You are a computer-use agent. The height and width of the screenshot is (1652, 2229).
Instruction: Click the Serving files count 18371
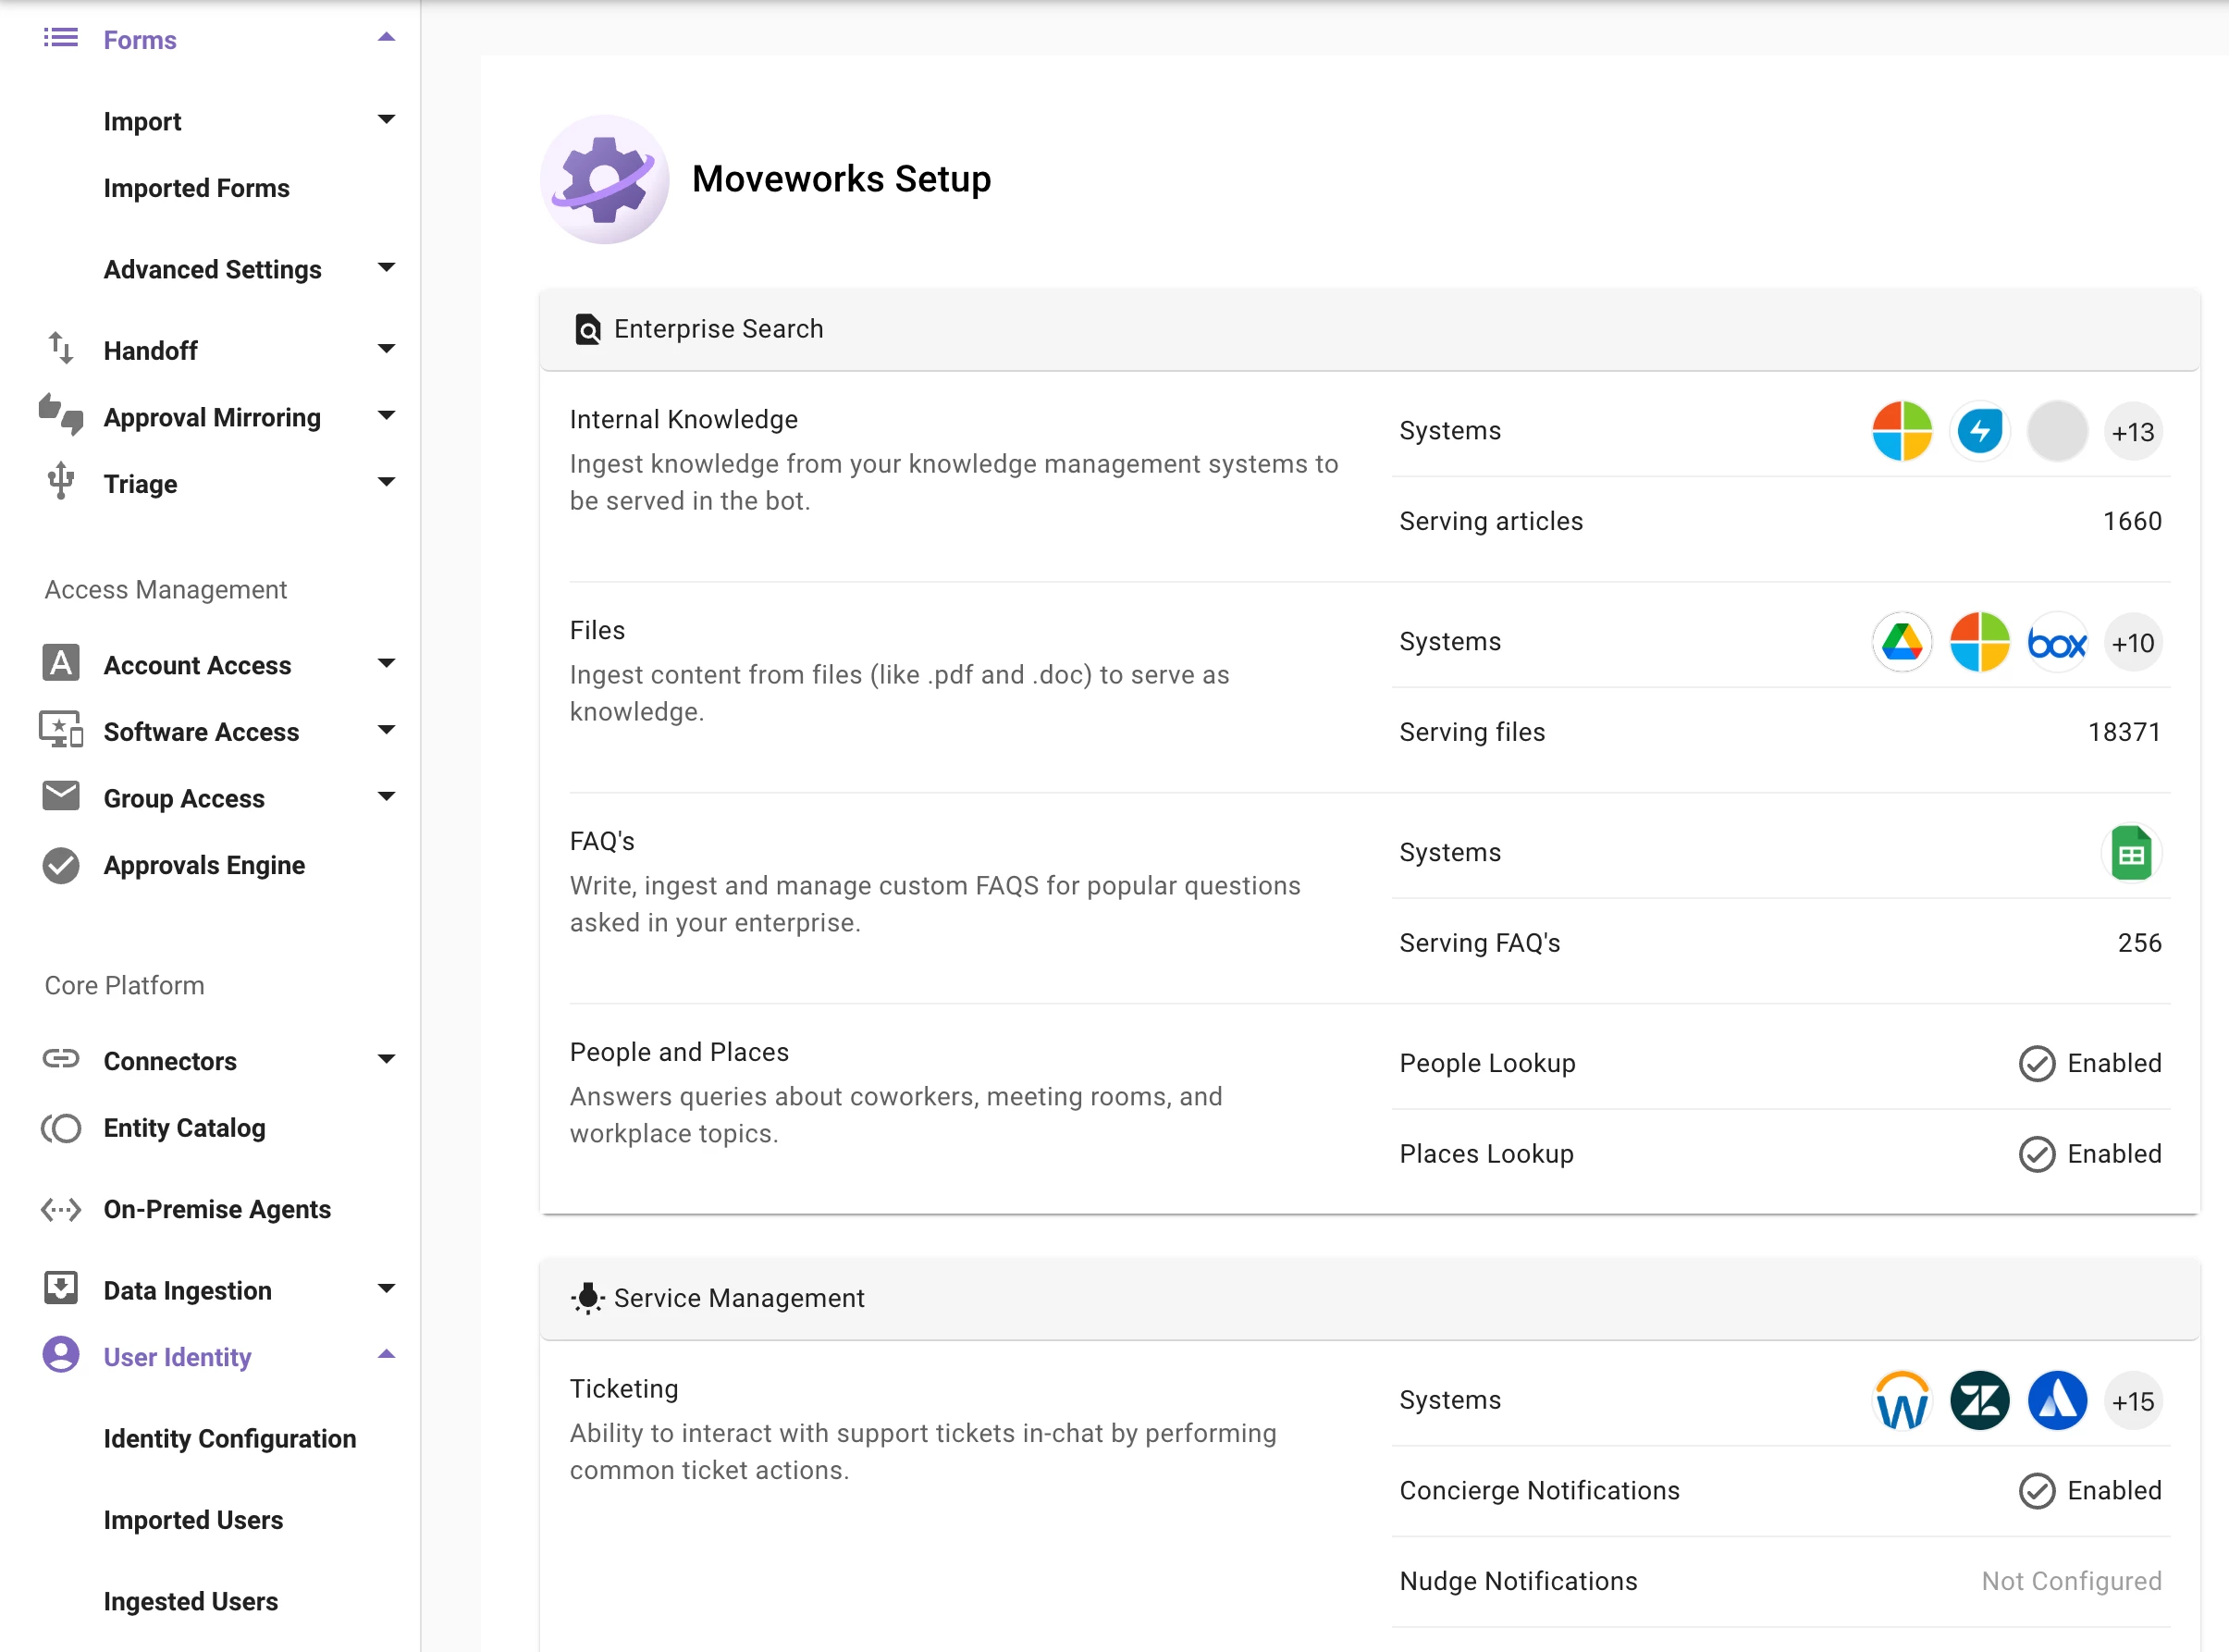coord(2125,732)
